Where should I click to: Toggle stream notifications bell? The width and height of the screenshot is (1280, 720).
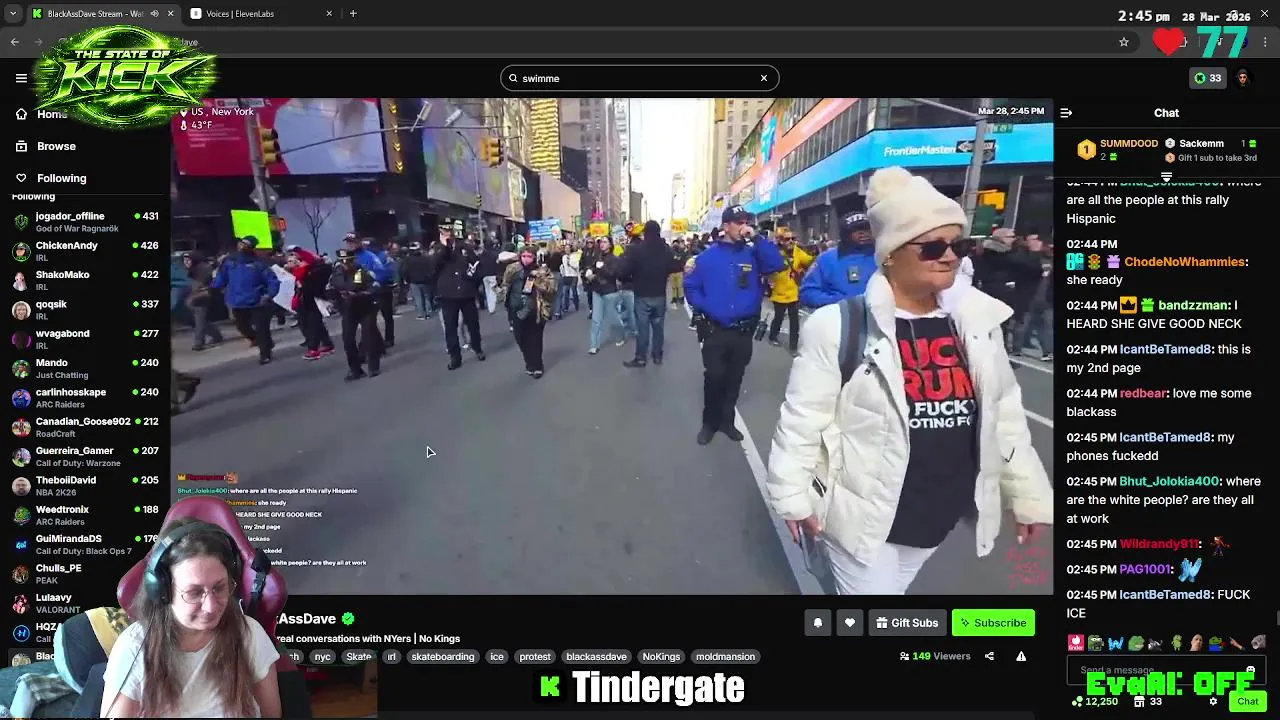[x=818, y=623]
